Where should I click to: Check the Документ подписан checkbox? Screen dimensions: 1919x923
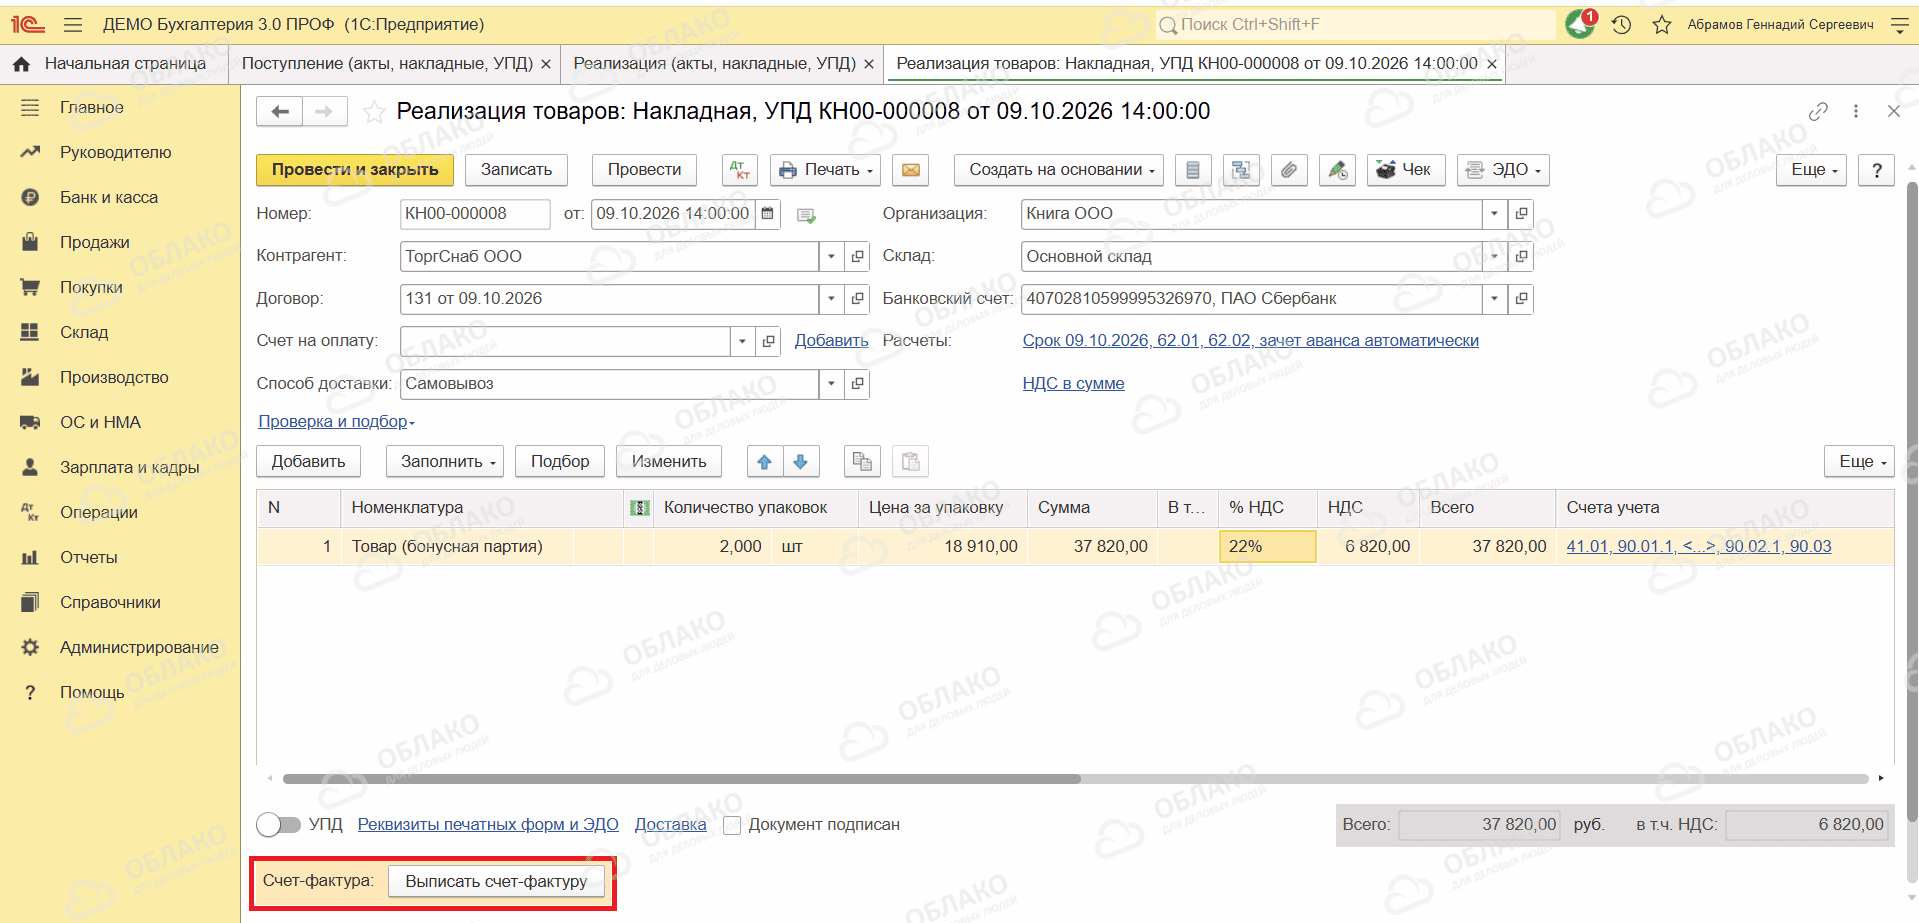(x=732, y=826)
